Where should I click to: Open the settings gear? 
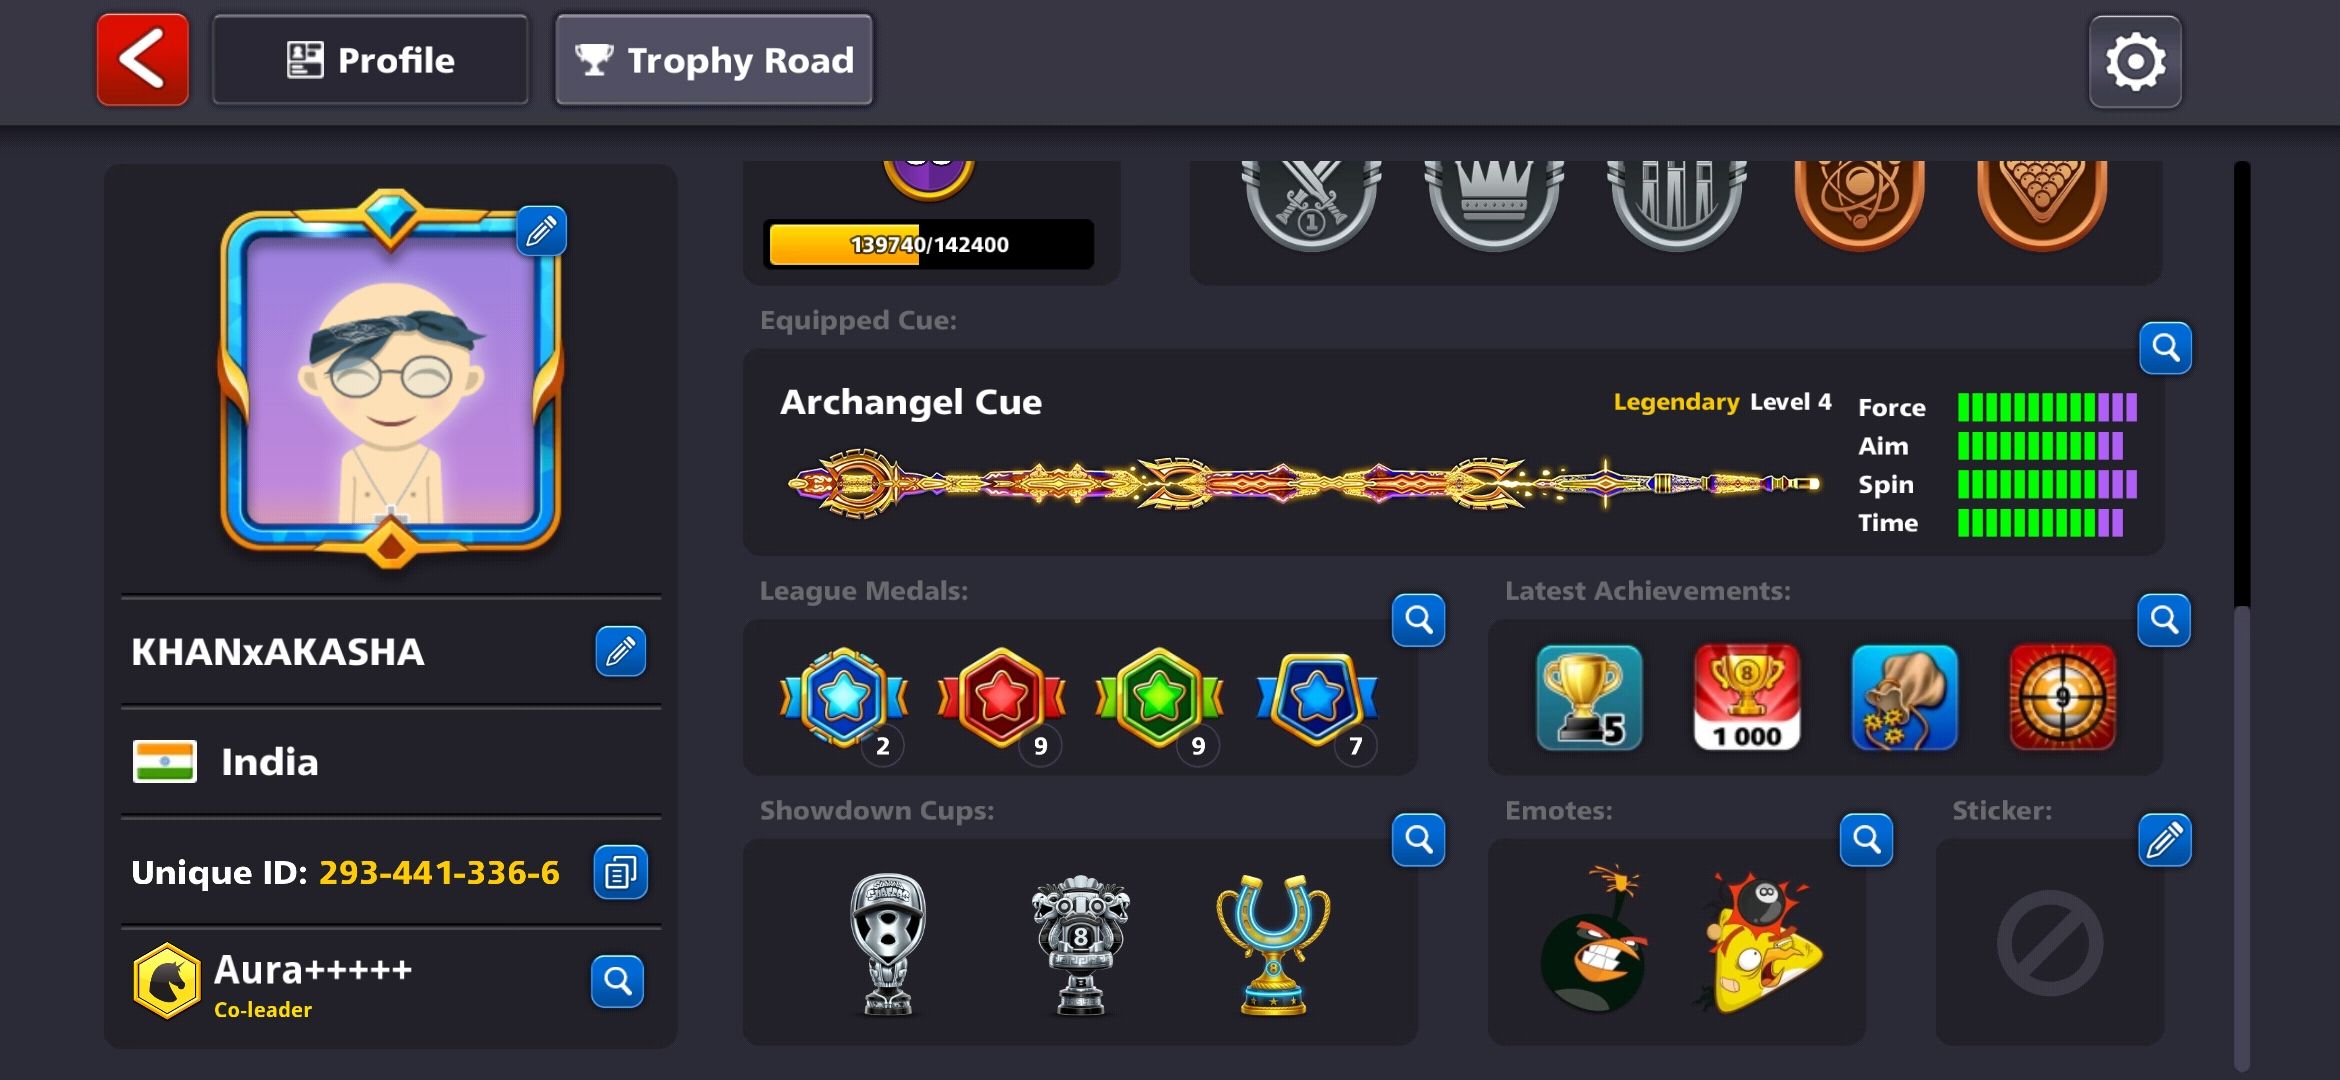coord(2135,62)
